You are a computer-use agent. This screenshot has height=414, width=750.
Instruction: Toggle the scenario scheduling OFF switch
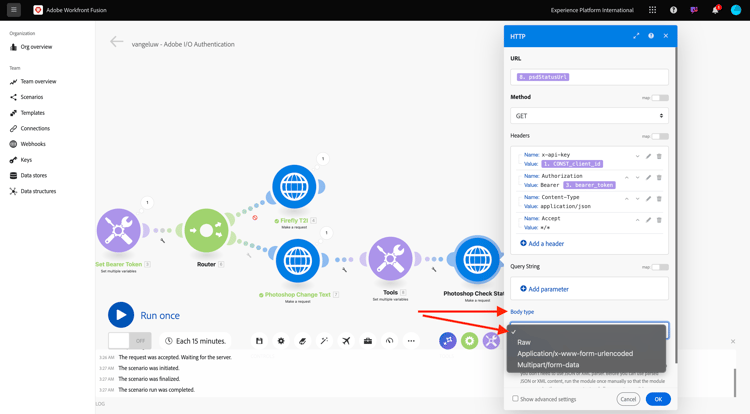[x=130, y=341]
